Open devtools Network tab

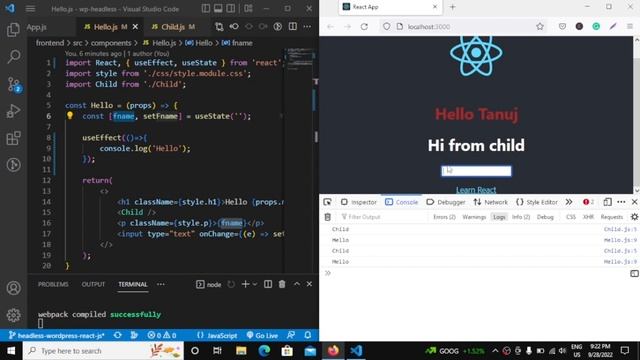pyautogui.click(x=491, y=202)
